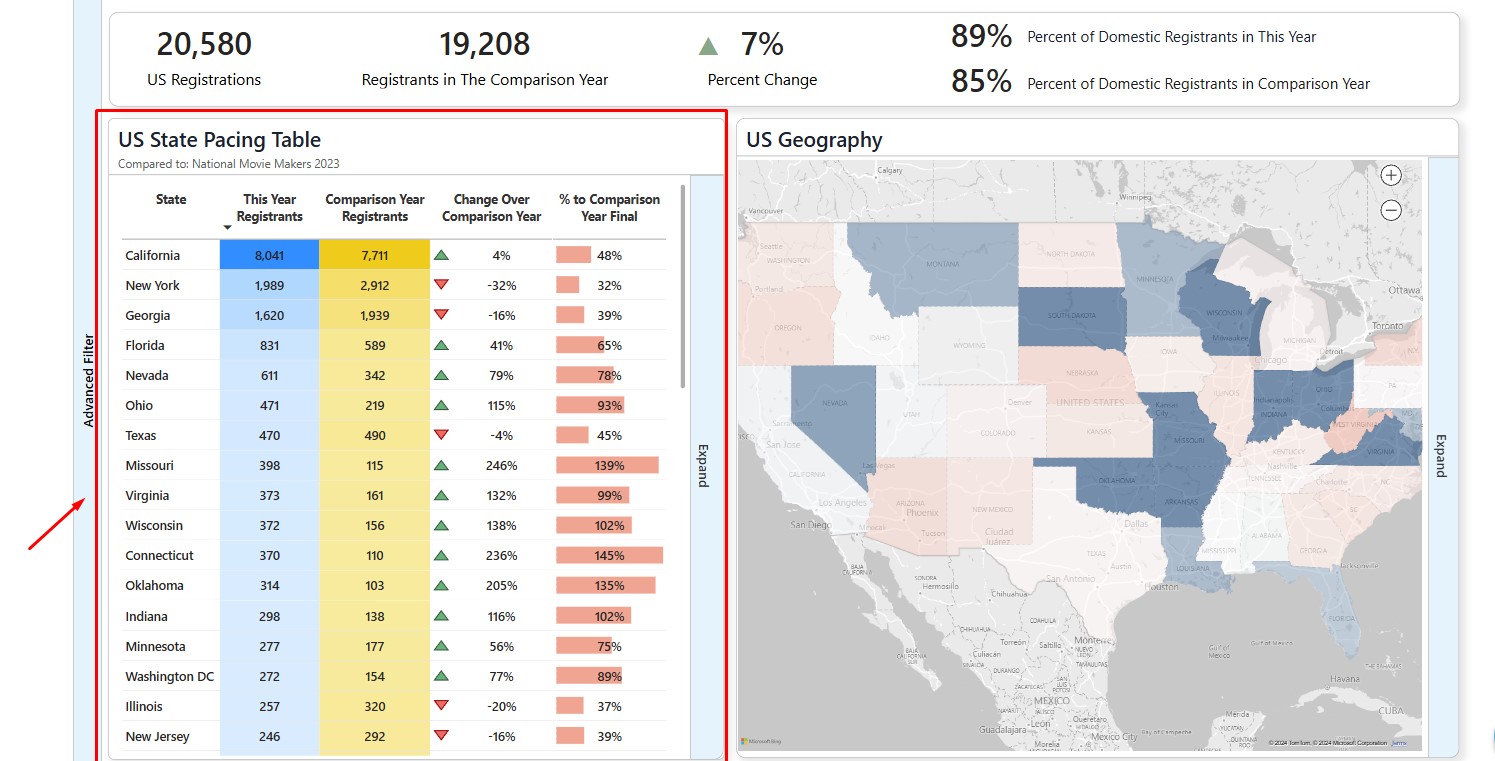Zoom in on the US Geography map
1495x761 pixels.
coord(1391,176)
